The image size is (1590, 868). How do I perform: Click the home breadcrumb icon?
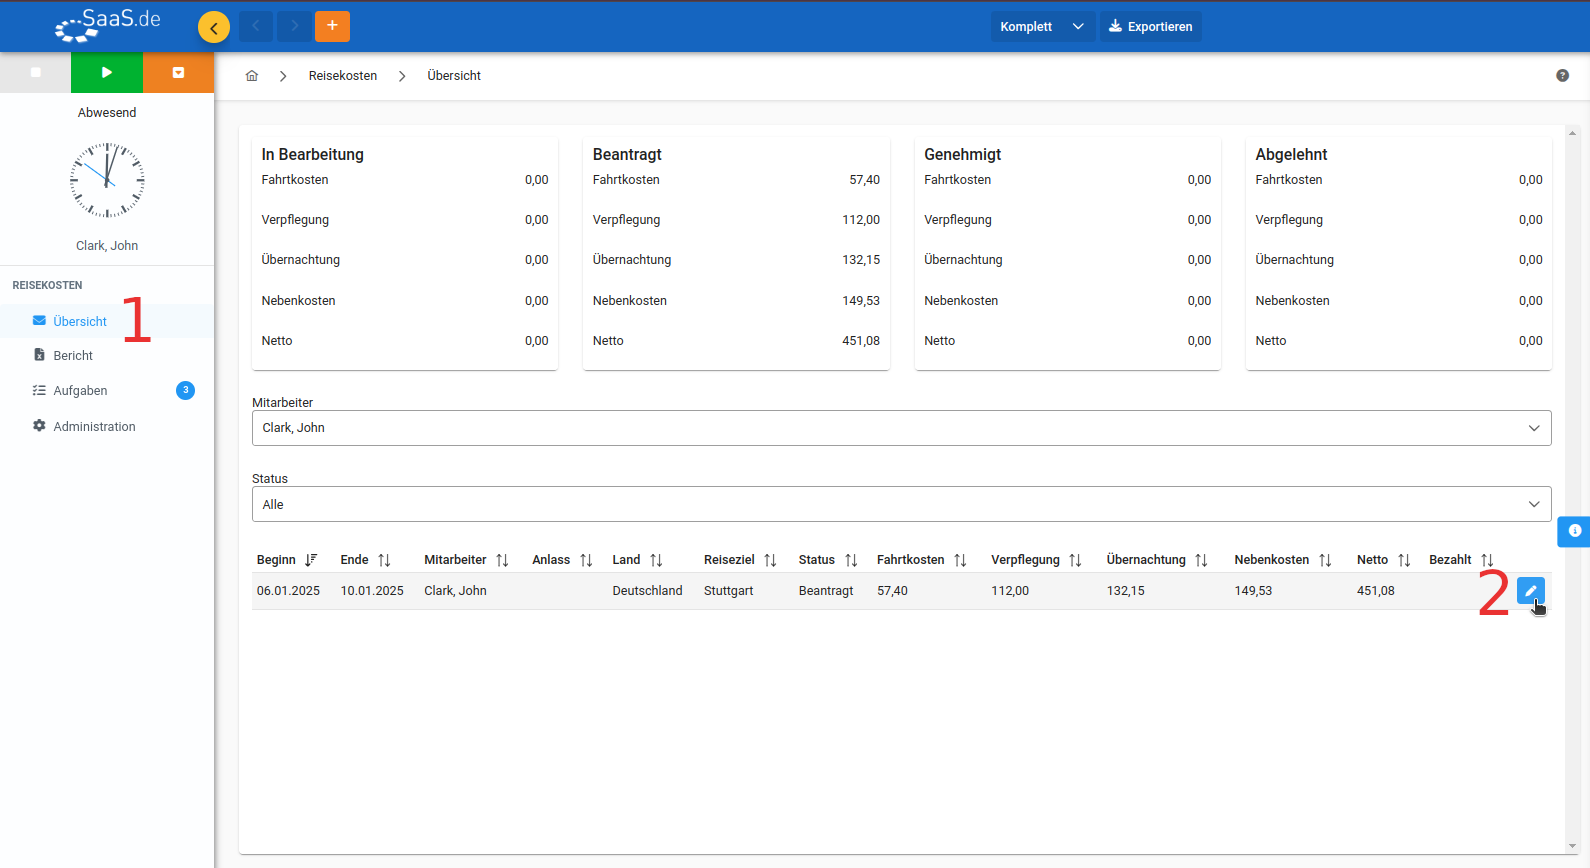[x=252, y=76]
